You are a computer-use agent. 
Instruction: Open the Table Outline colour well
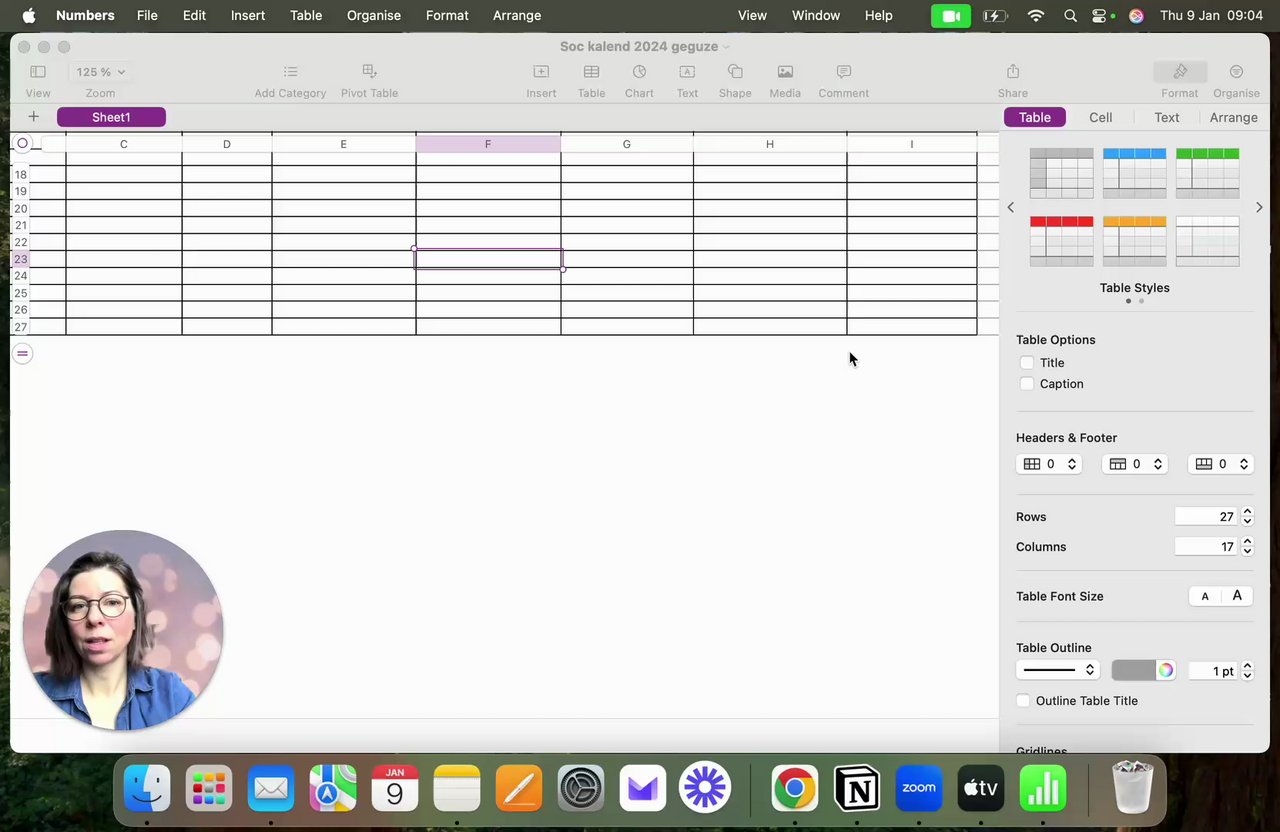pos(1133,671)
